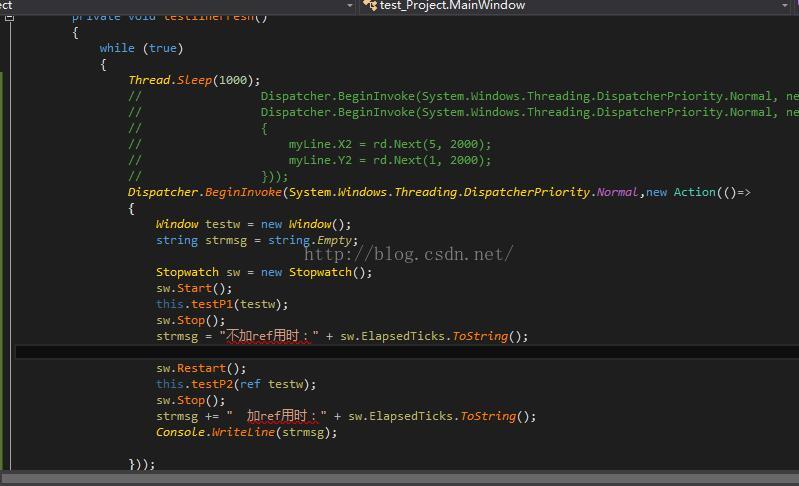Click the "this.testP1(testw);" call

tap(222, 304)
